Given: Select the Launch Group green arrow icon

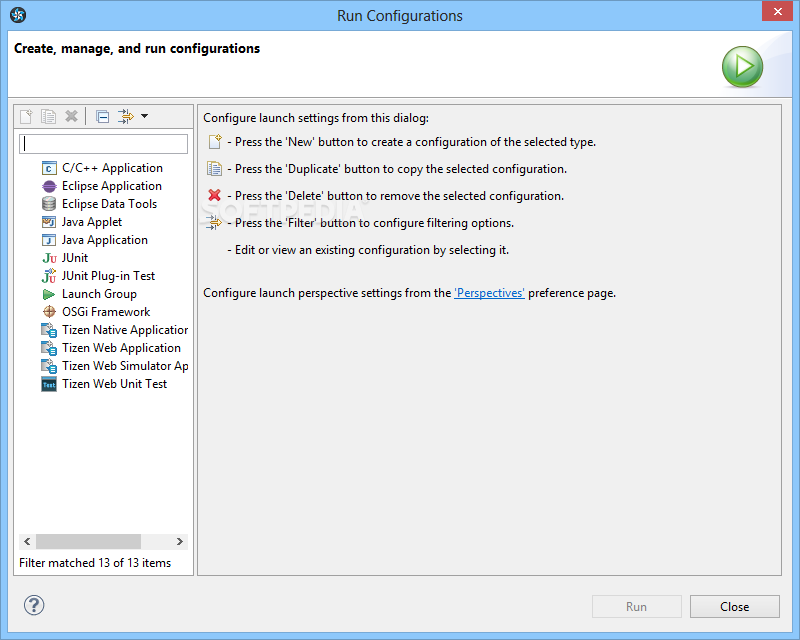Looking at the screenshot, I should pos(49,294).
